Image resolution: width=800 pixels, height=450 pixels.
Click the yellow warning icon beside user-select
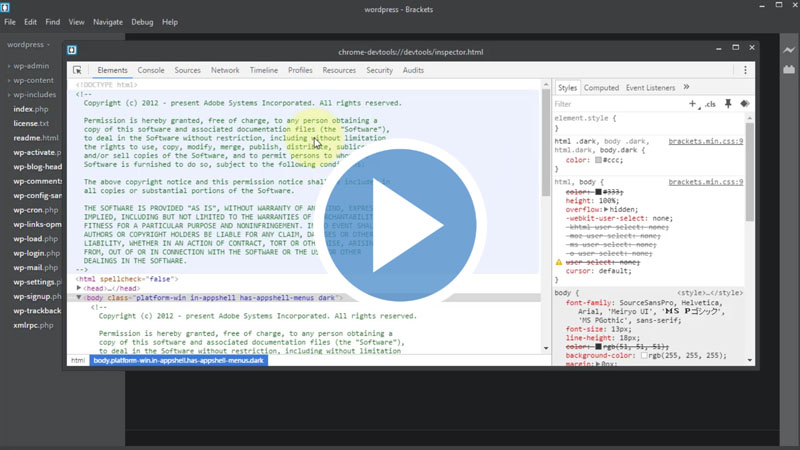point(559,262)
